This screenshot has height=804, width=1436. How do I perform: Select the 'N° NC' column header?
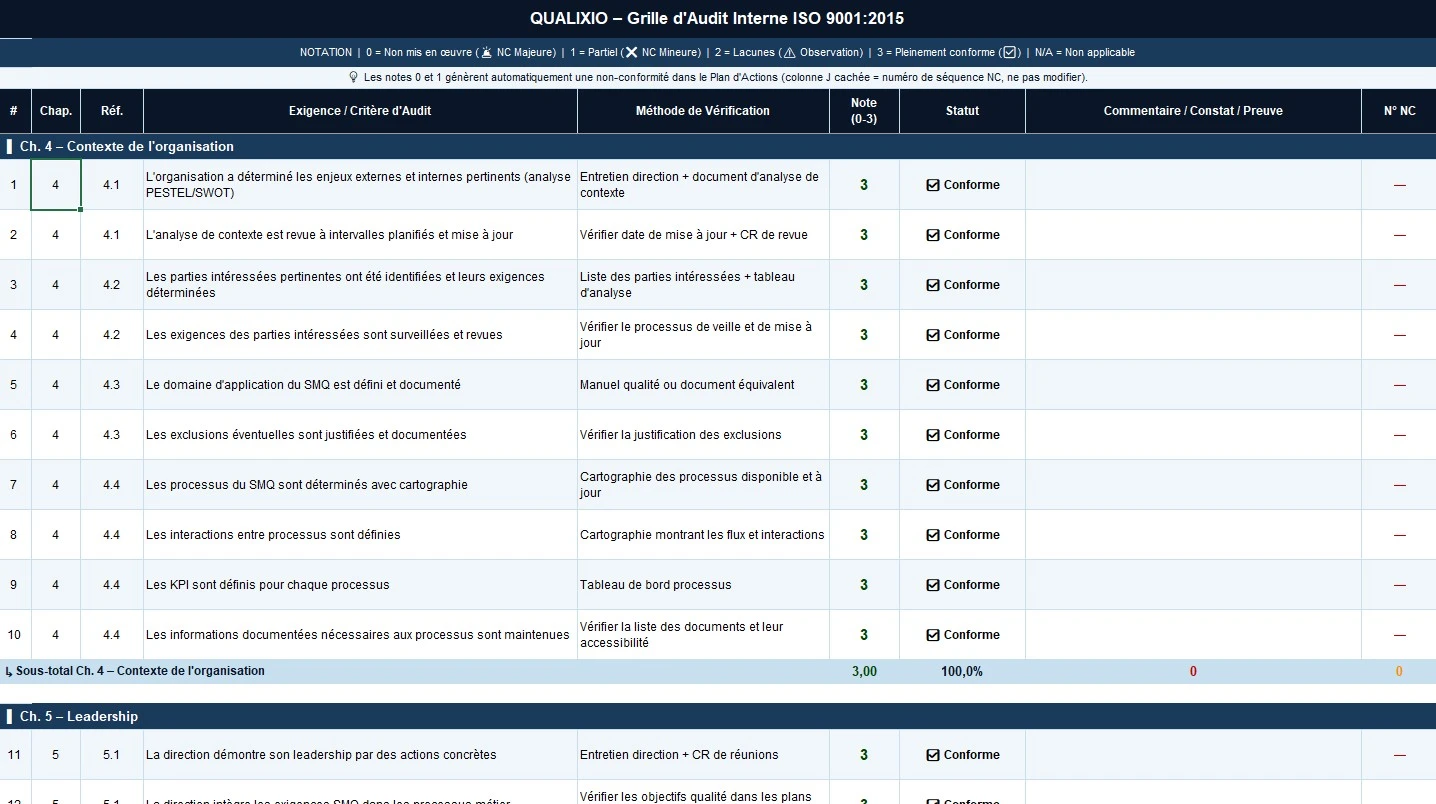pyautogui.click(x=1399, y=111)
